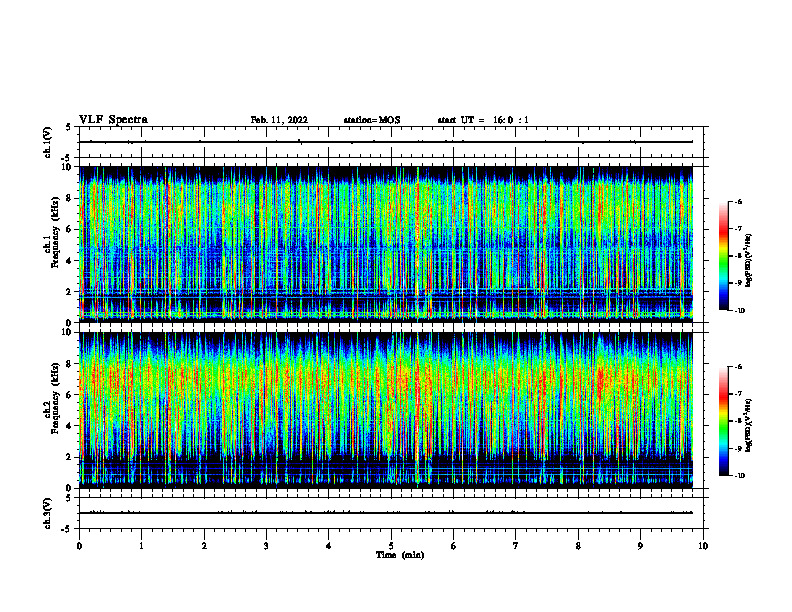Click the "-10" label on ch.2 color bar
This screenshot has height=612, width=792.
[740, 476]
